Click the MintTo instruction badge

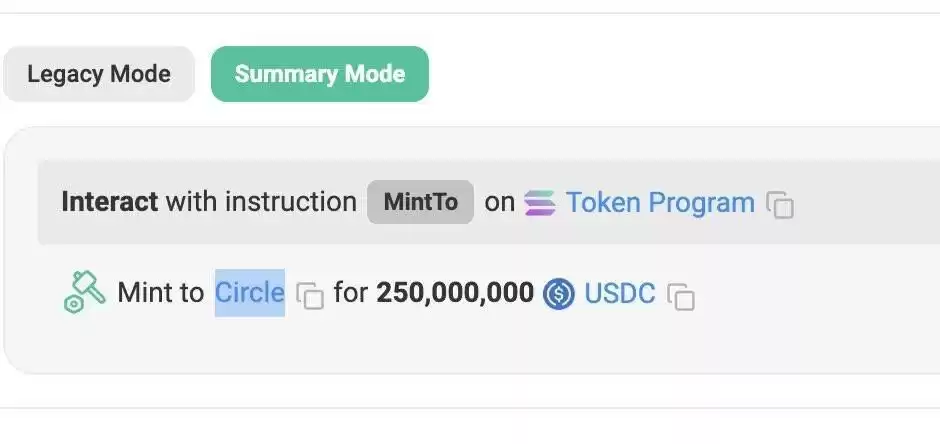click(x=420, y=202)
